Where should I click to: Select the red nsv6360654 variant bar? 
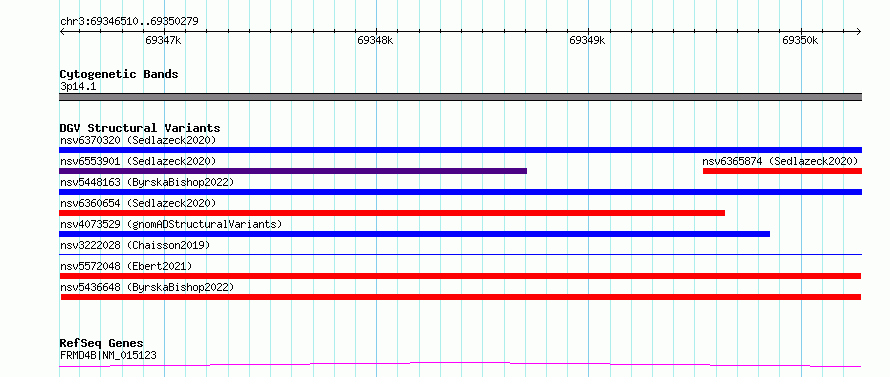pos(392,213)
